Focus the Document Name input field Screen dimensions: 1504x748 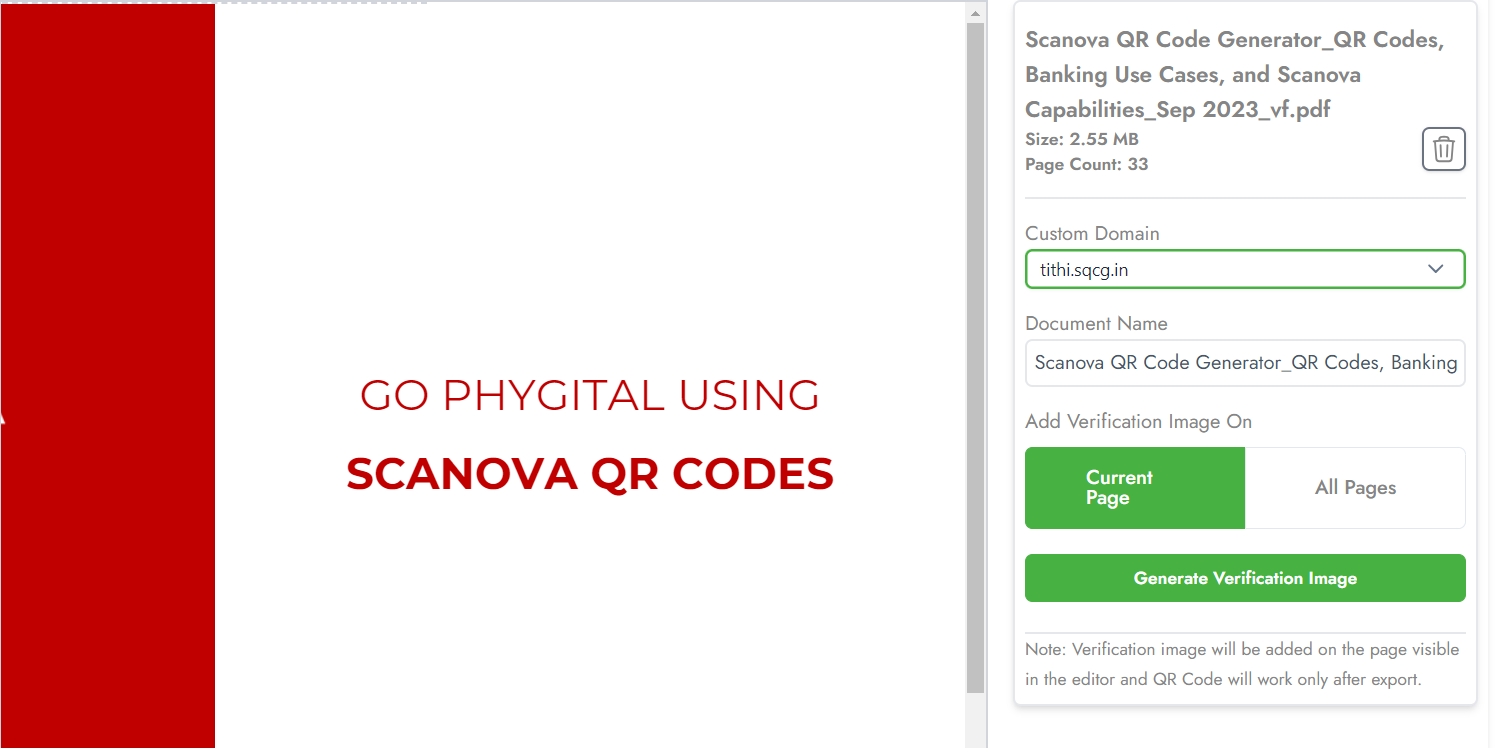point(1244,363)
